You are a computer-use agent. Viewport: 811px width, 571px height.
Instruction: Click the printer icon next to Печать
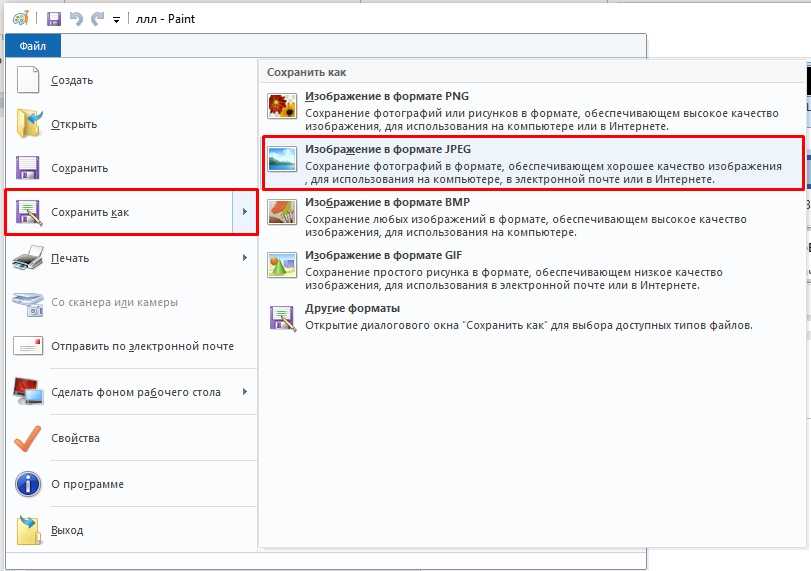point(28,258)
